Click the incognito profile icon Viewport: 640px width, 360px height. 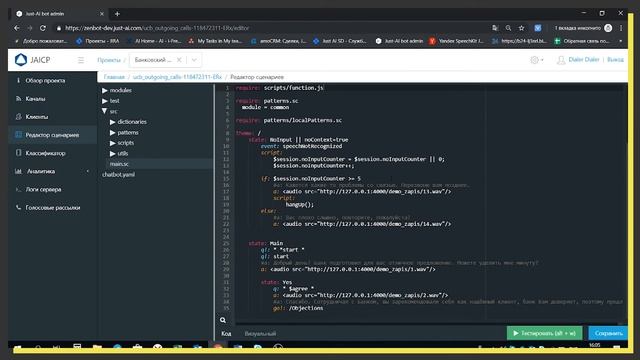click(x=608, y=28)
